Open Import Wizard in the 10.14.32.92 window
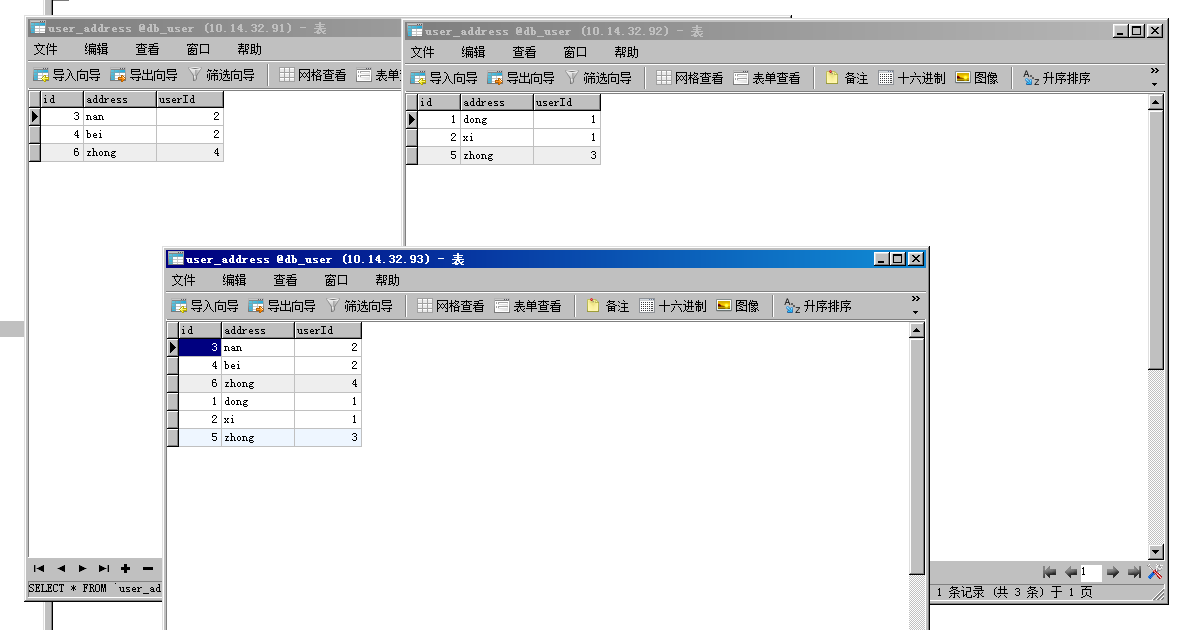 pyautogui.click(x=444, y=78)
